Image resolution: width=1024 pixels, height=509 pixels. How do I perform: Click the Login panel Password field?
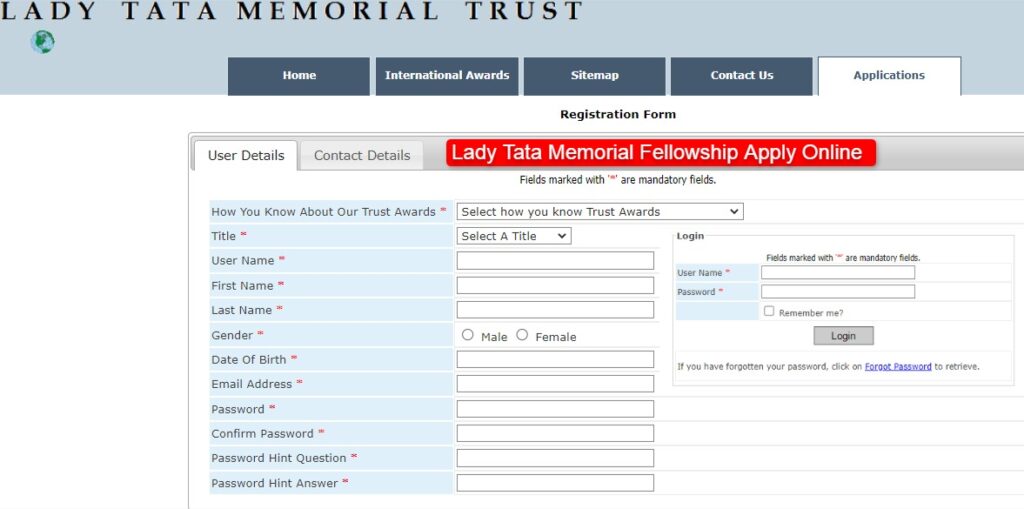point(838,292)
